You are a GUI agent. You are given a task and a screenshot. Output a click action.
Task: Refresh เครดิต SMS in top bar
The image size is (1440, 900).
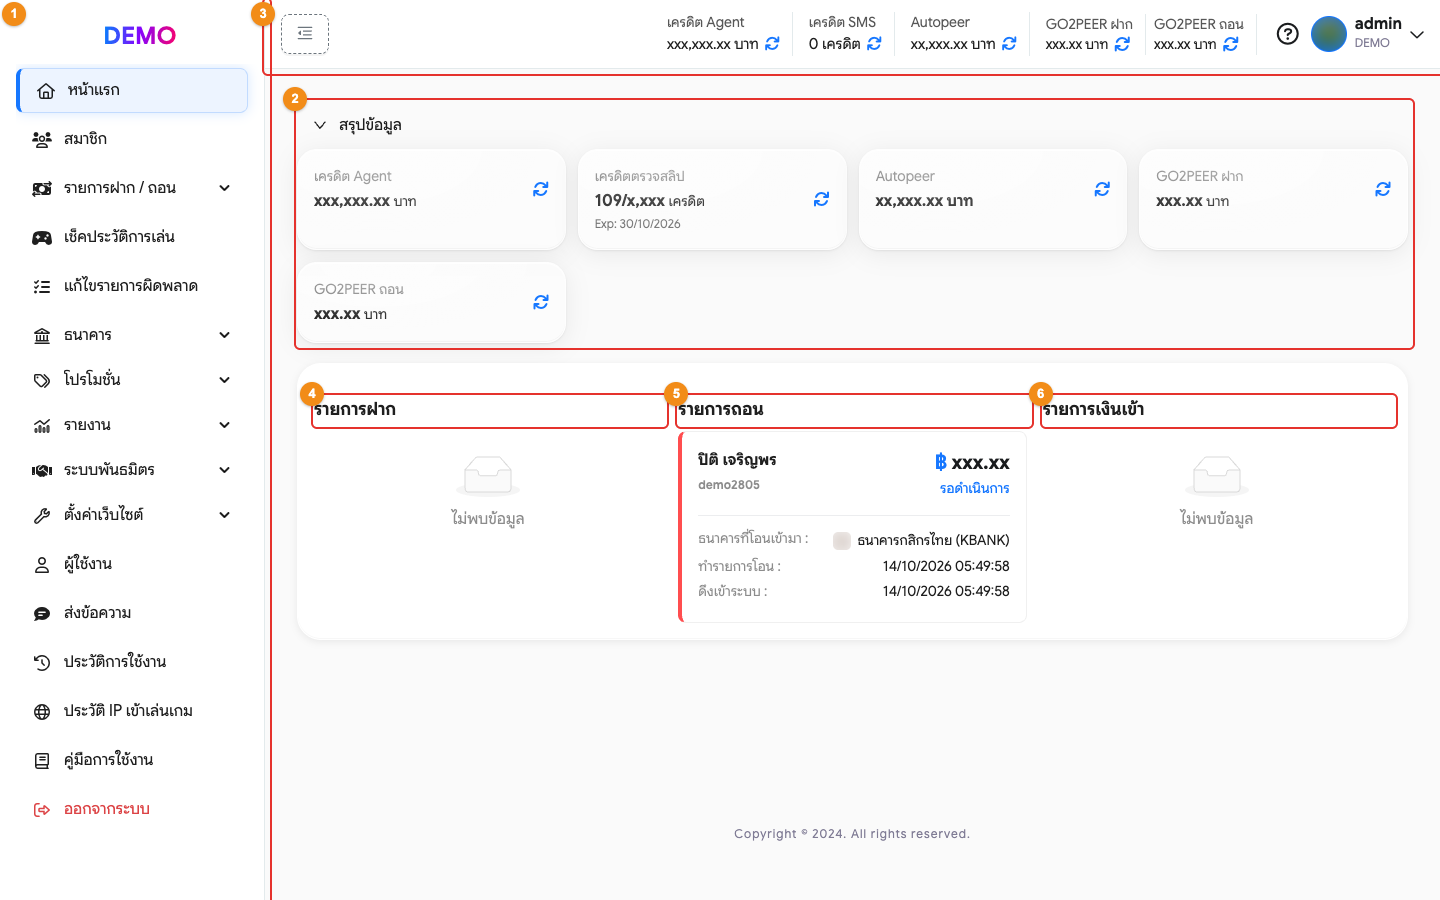pyautogui.click(x=874, y=44)
